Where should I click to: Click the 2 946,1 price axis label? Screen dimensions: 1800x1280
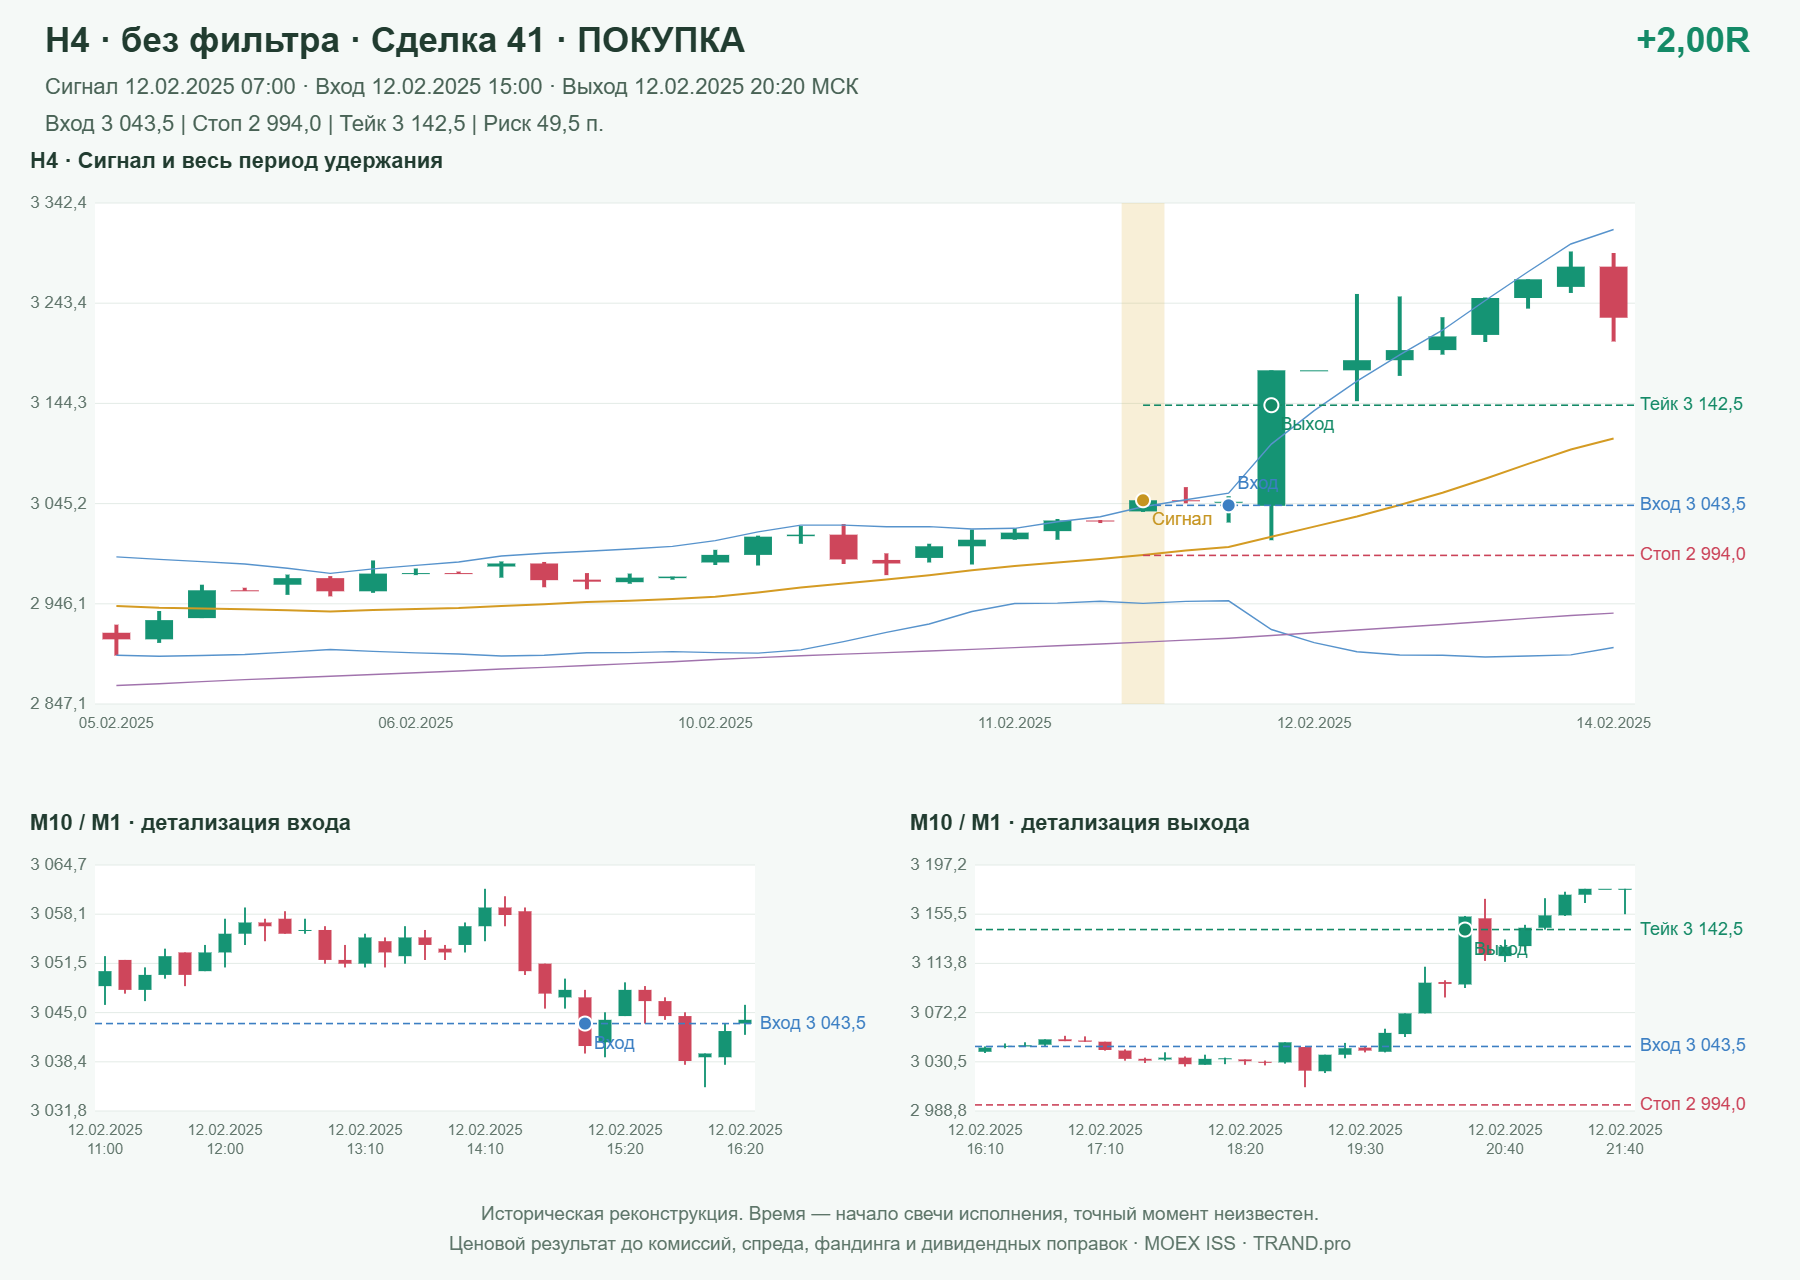tap(58, 603)
